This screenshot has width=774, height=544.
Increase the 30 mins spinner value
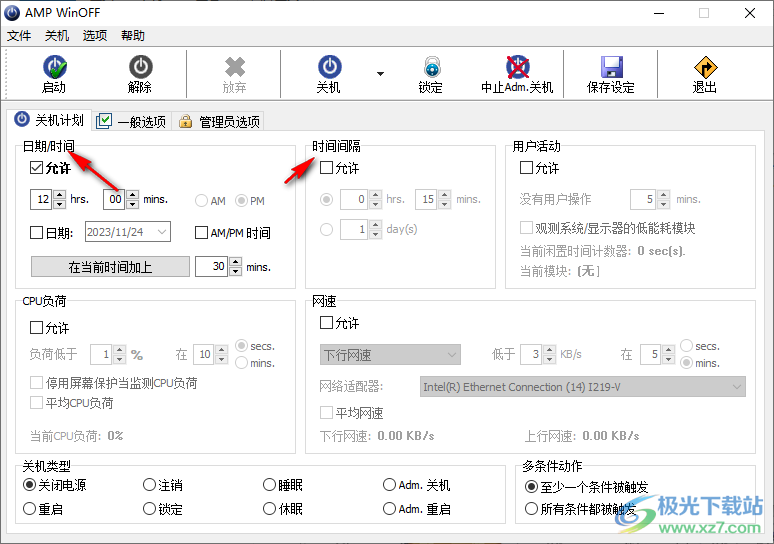pos(235,262)
